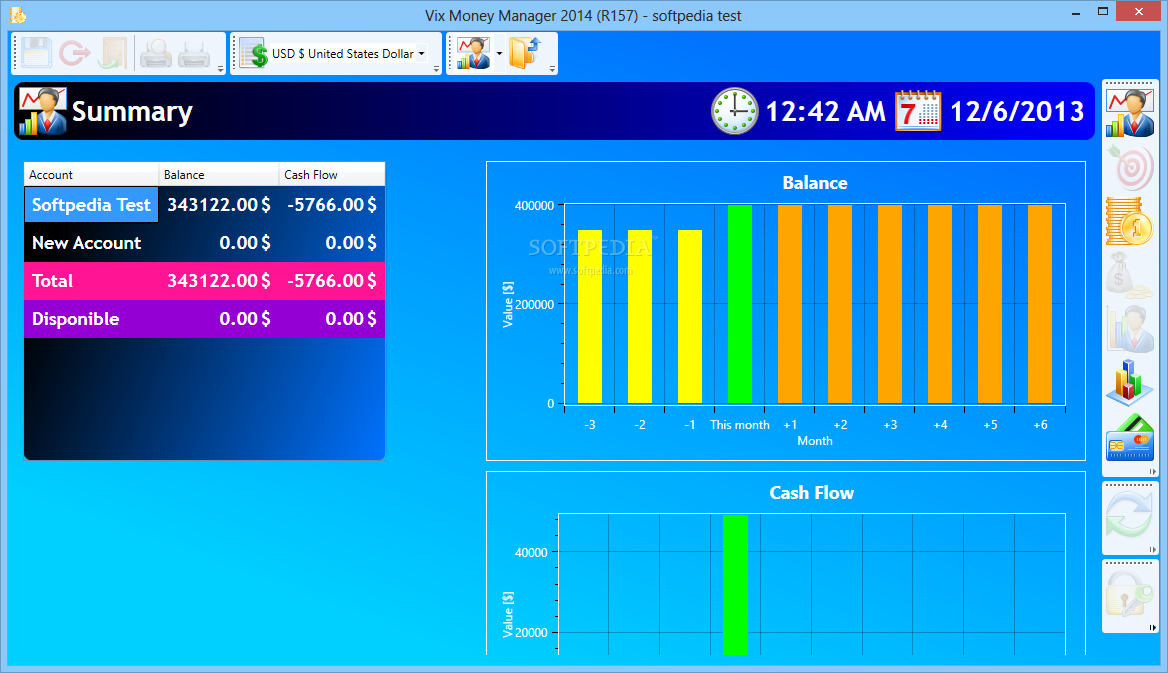The height and width of the screenshot is (673, 1168).
Task: Expand the navigation sidebar overflow arrow
Action: coord(1152,471)
